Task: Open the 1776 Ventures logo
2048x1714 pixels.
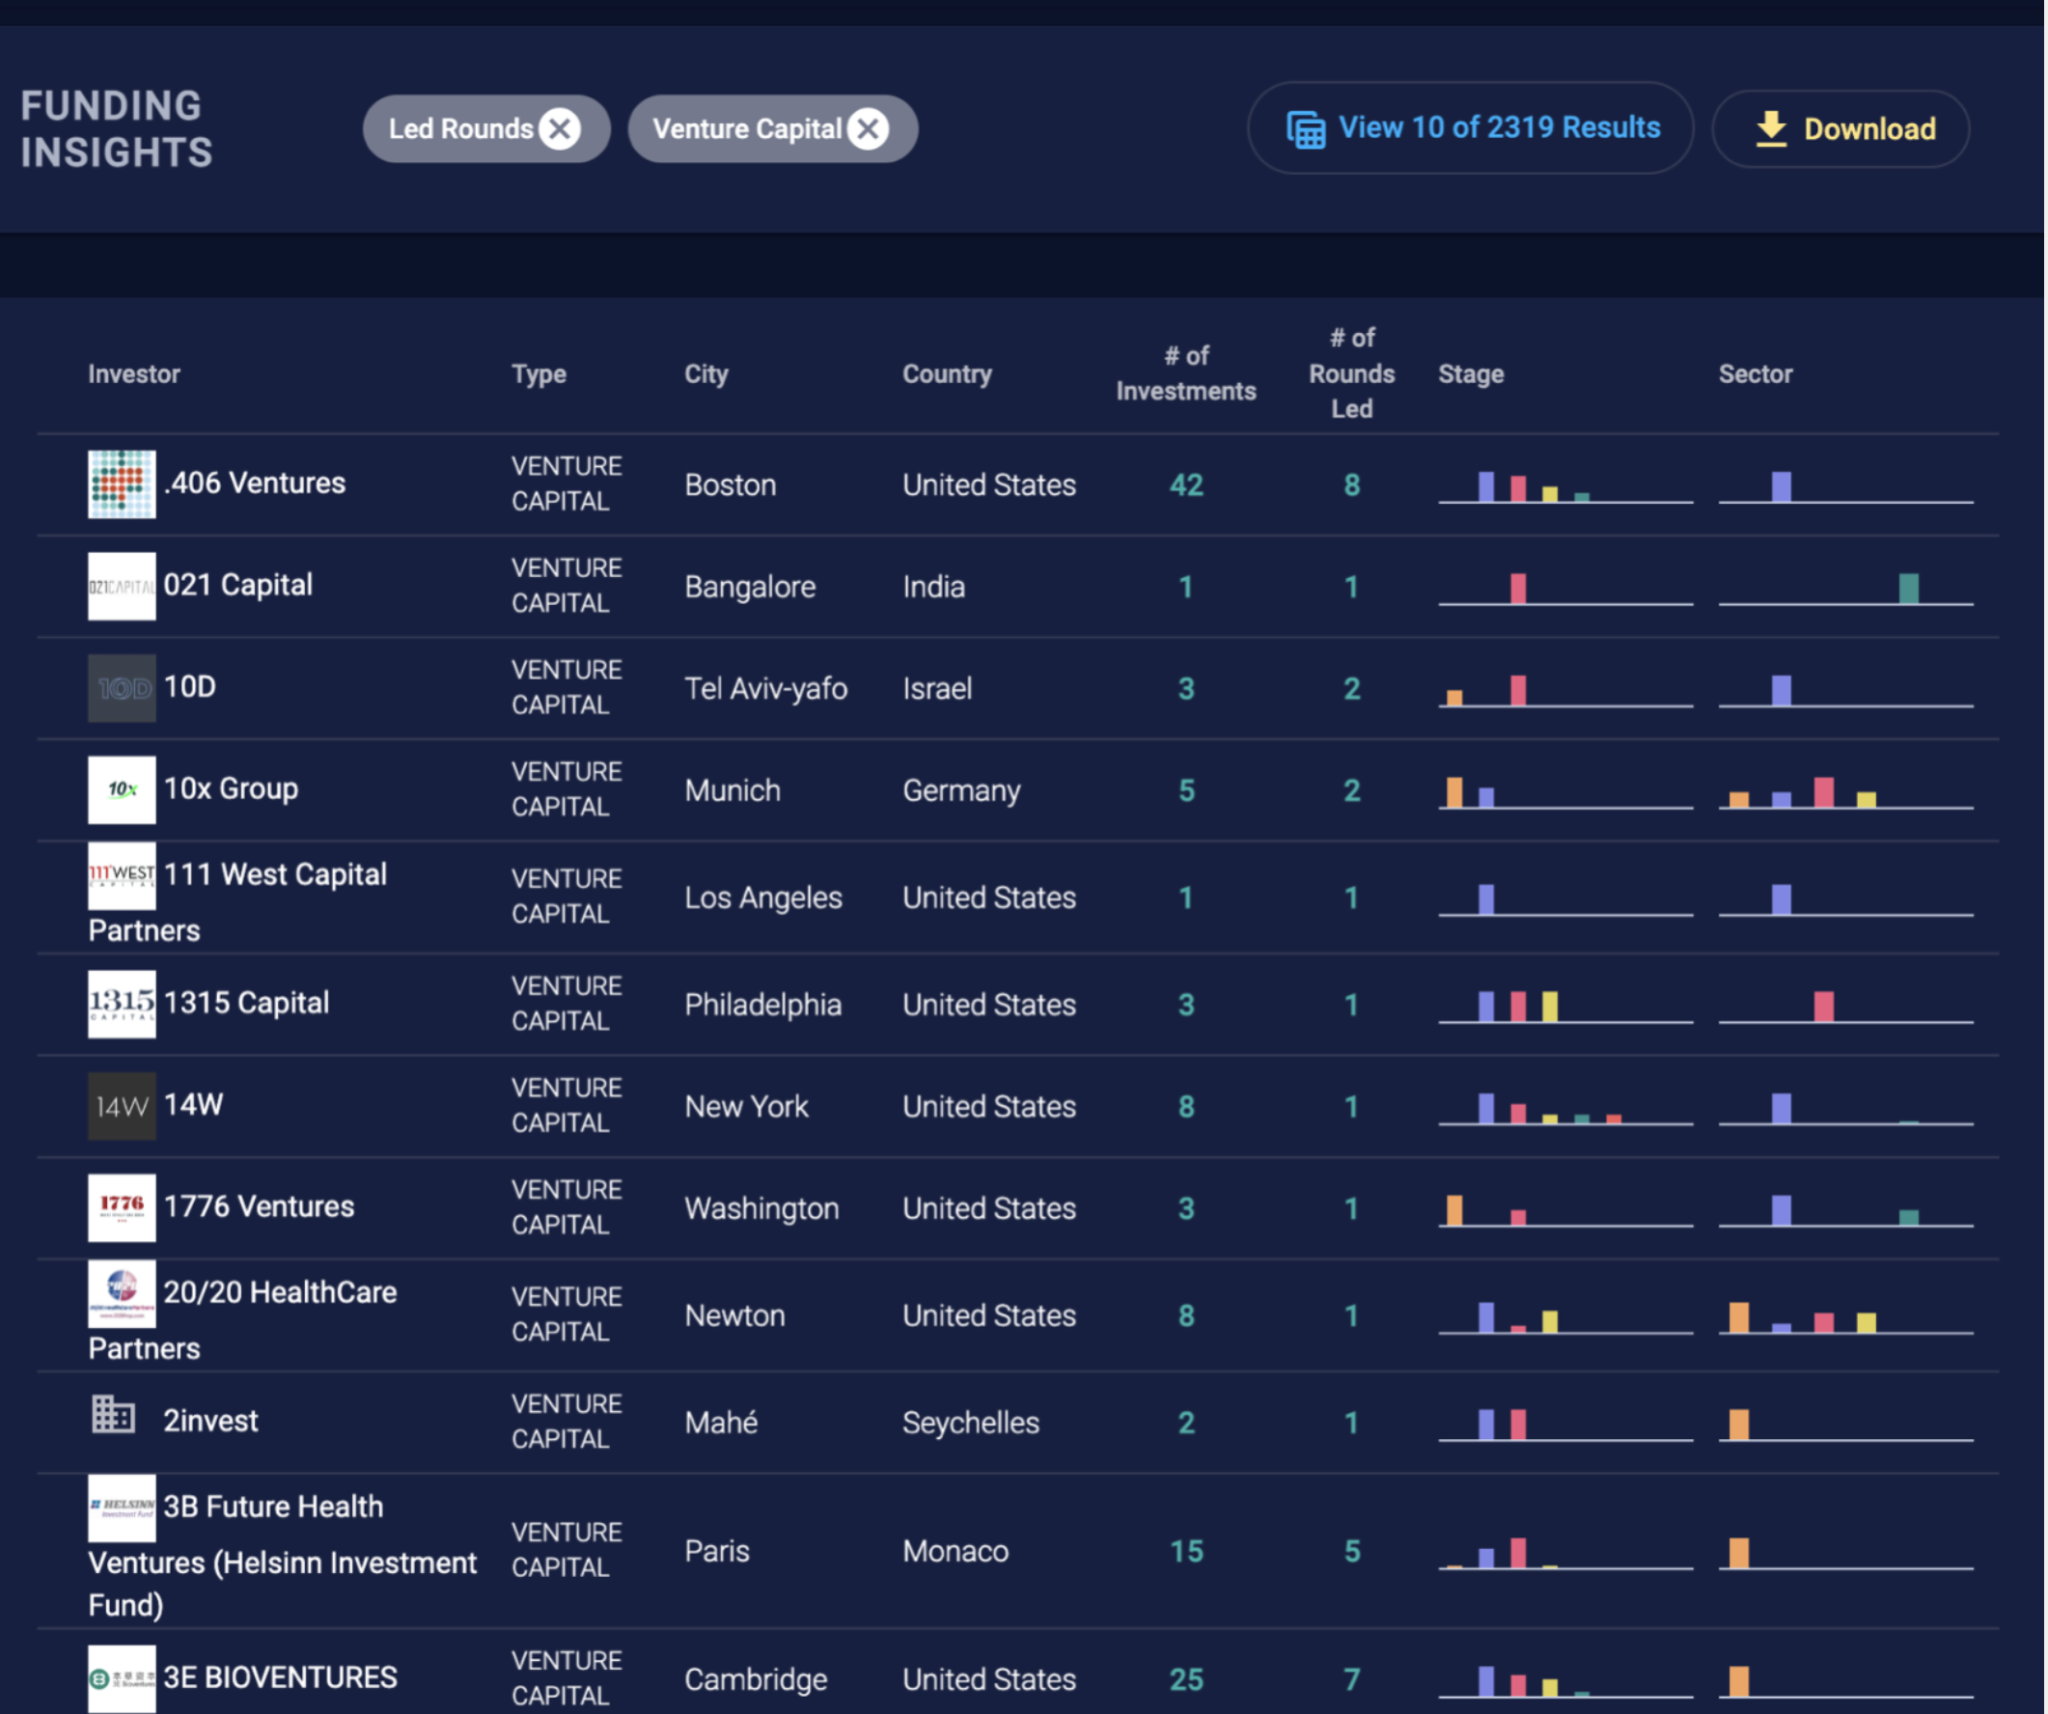Action: point(122,1208)
